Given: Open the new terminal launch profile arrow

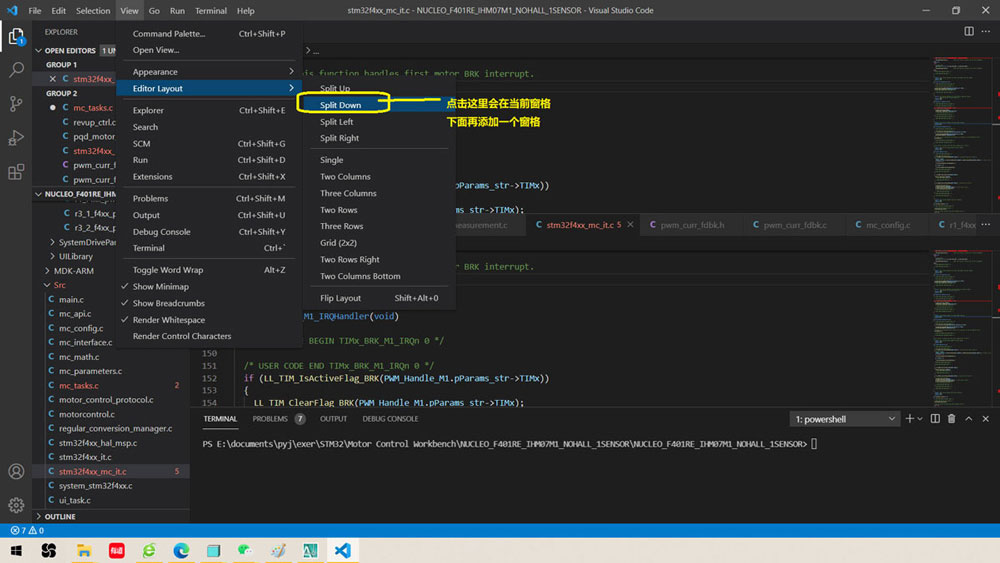Looking at the screenshot, I should 920,419.
